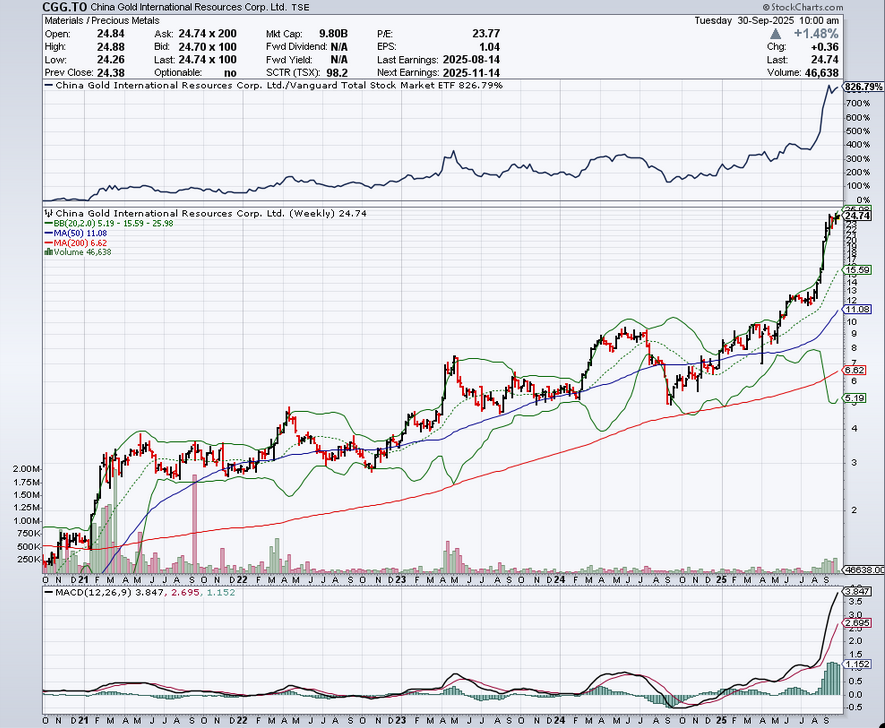This screenshot has height=728, width=885.
Task: Click the SCTR (TSX) value 98.2
Action: click(337, 73)
